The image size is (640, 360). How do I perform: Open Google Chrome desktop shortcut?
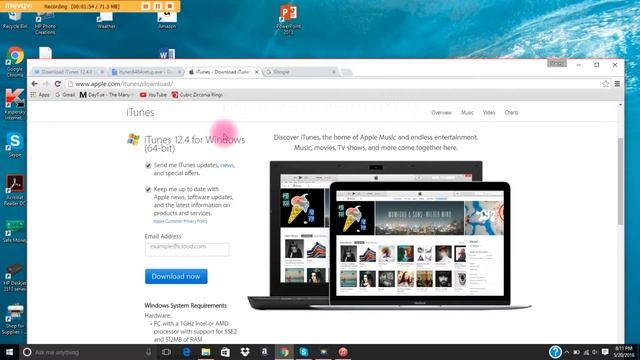pyautogui.click(x=15, y=62)
